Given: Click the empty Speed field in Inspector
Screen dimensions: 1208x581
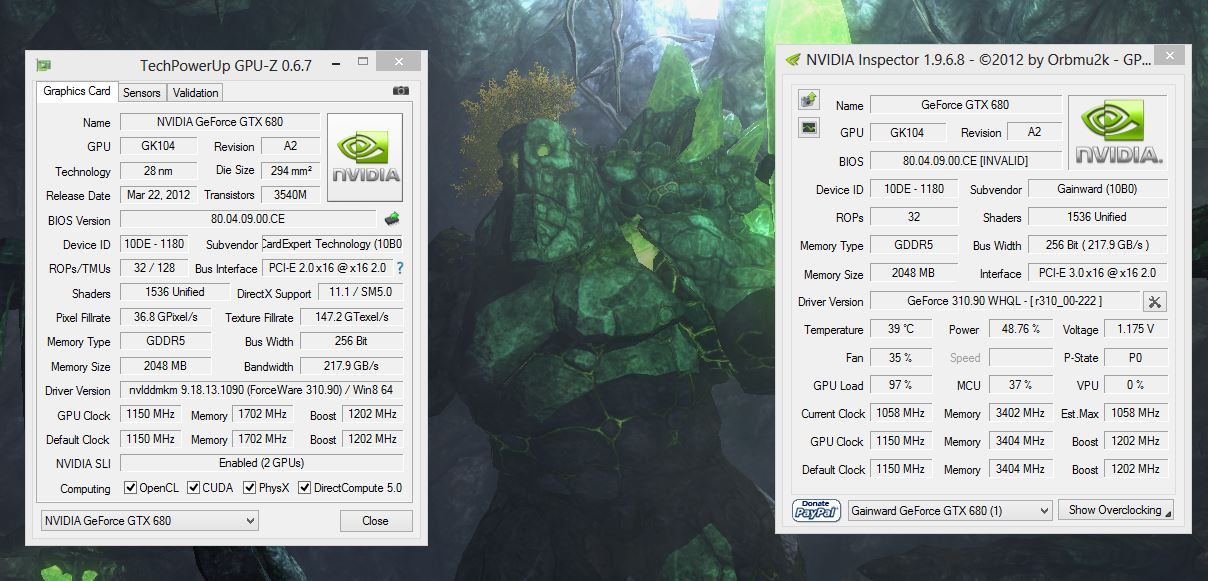Looking at the screenshot, I should click(1021, 357).
